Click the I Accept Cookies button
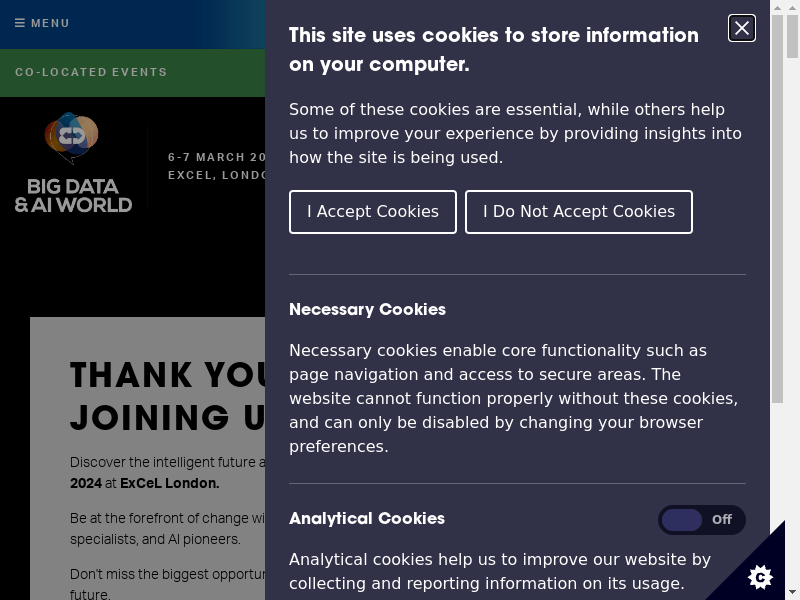Screen dimensions: 800x600 point(373,212)
